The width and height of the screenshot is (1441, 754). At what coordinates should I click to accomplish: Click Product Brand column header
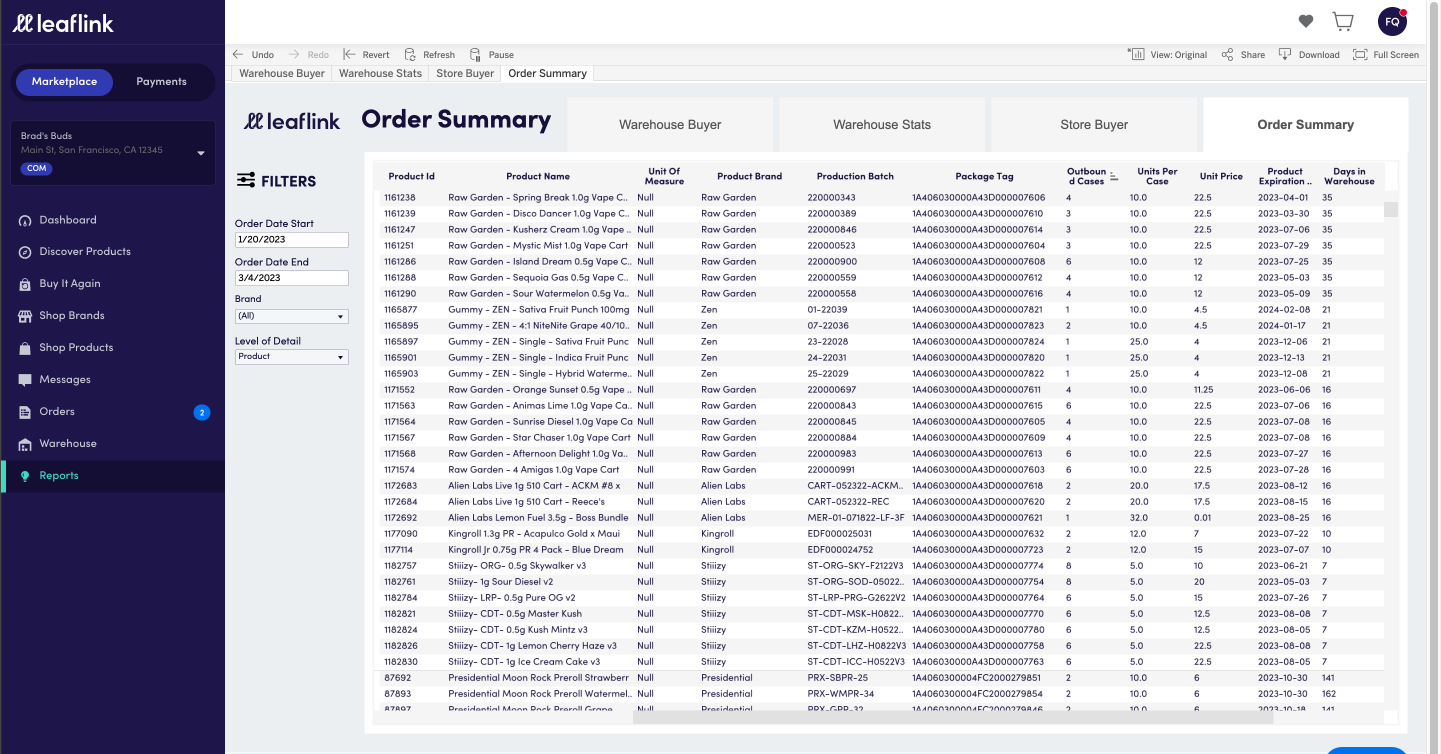(749, 177)
